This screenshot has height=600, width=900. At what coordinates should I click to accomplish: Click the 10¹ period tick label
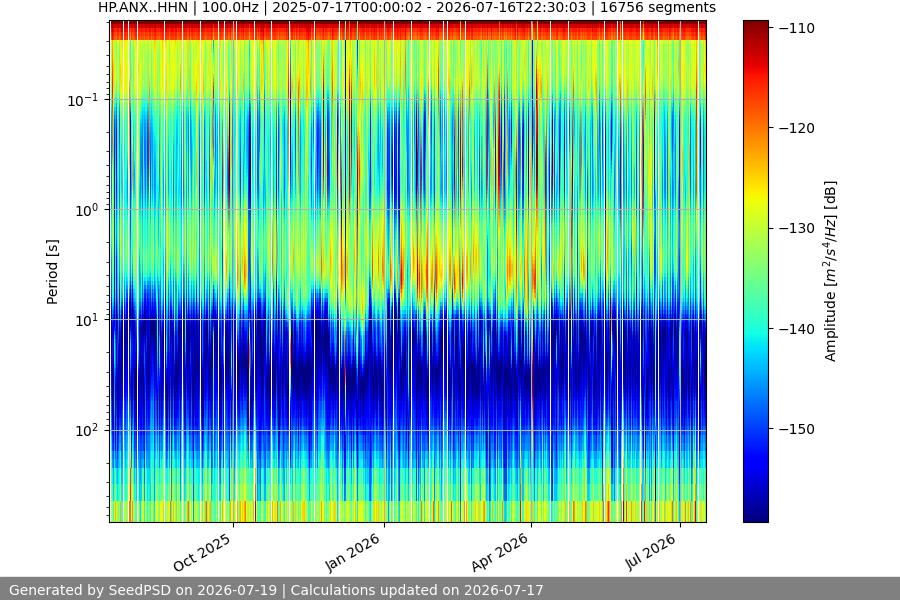click(x=86, y=320)
